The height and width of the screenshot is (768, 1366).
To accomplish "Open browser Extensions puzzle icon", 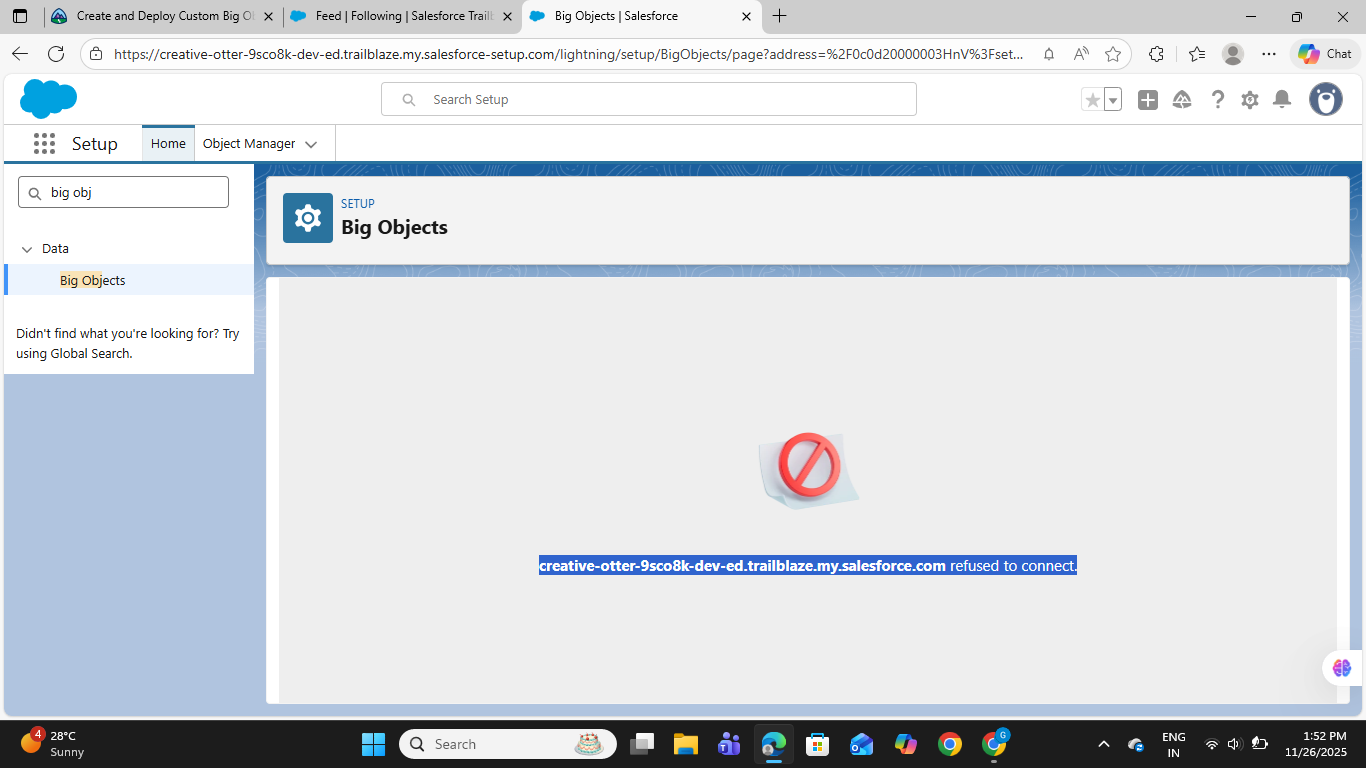I will [x=1157, y=54].
